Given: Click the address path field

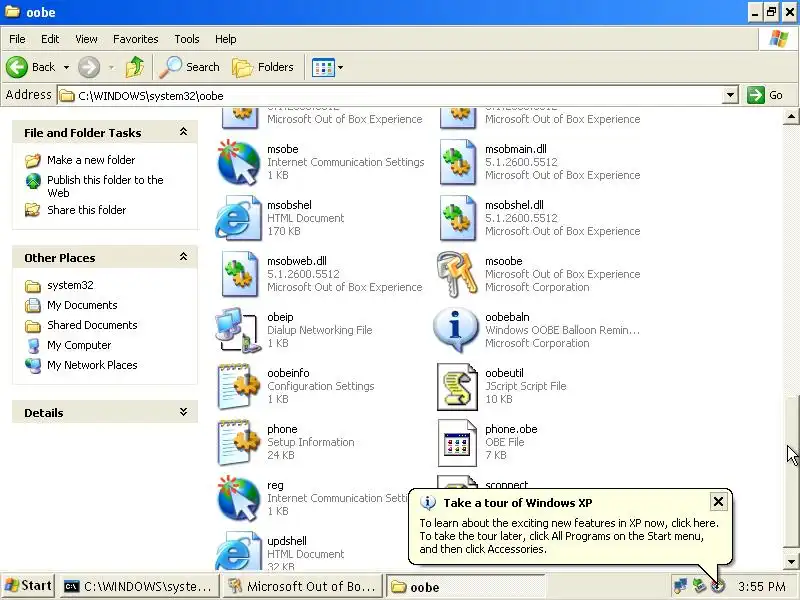Looking at the screenshot, I should click(x=390, y=95).
